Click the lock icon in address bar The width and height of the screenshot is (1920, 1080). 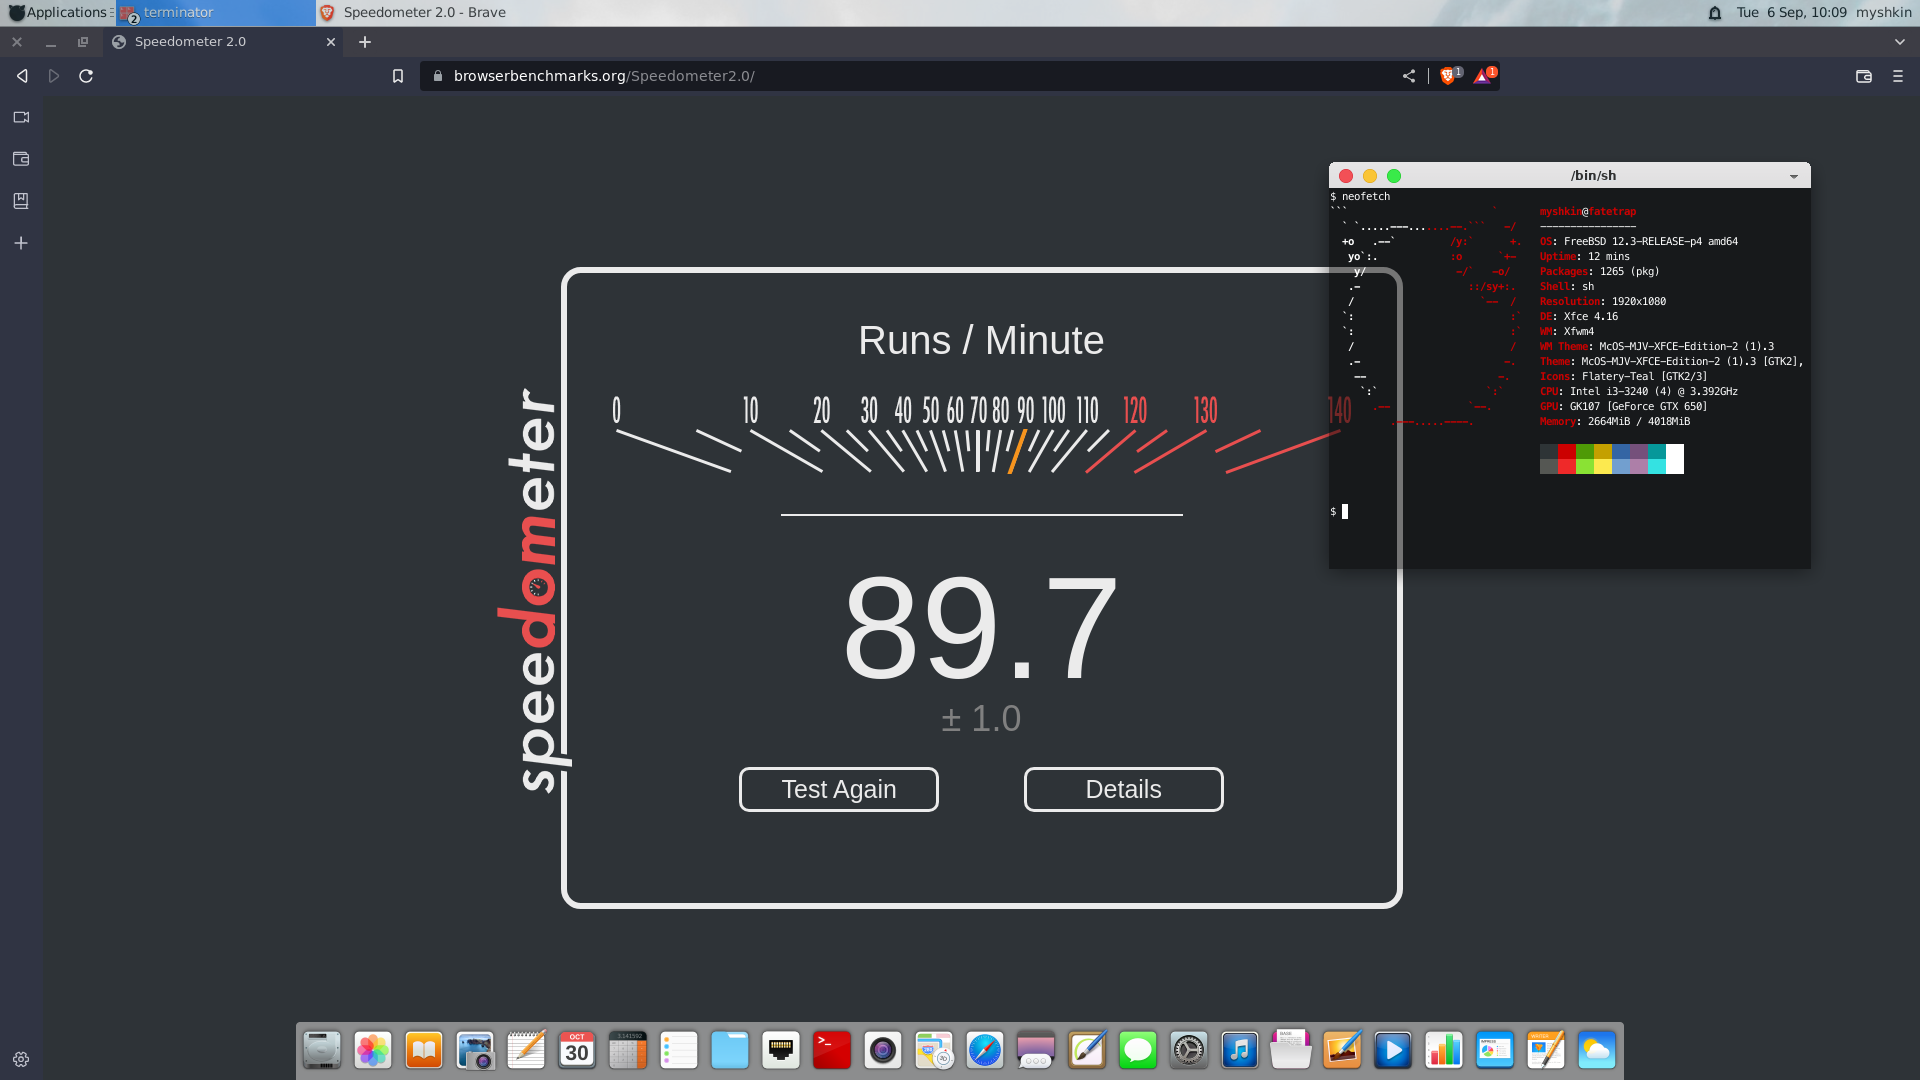coord(438,76)
